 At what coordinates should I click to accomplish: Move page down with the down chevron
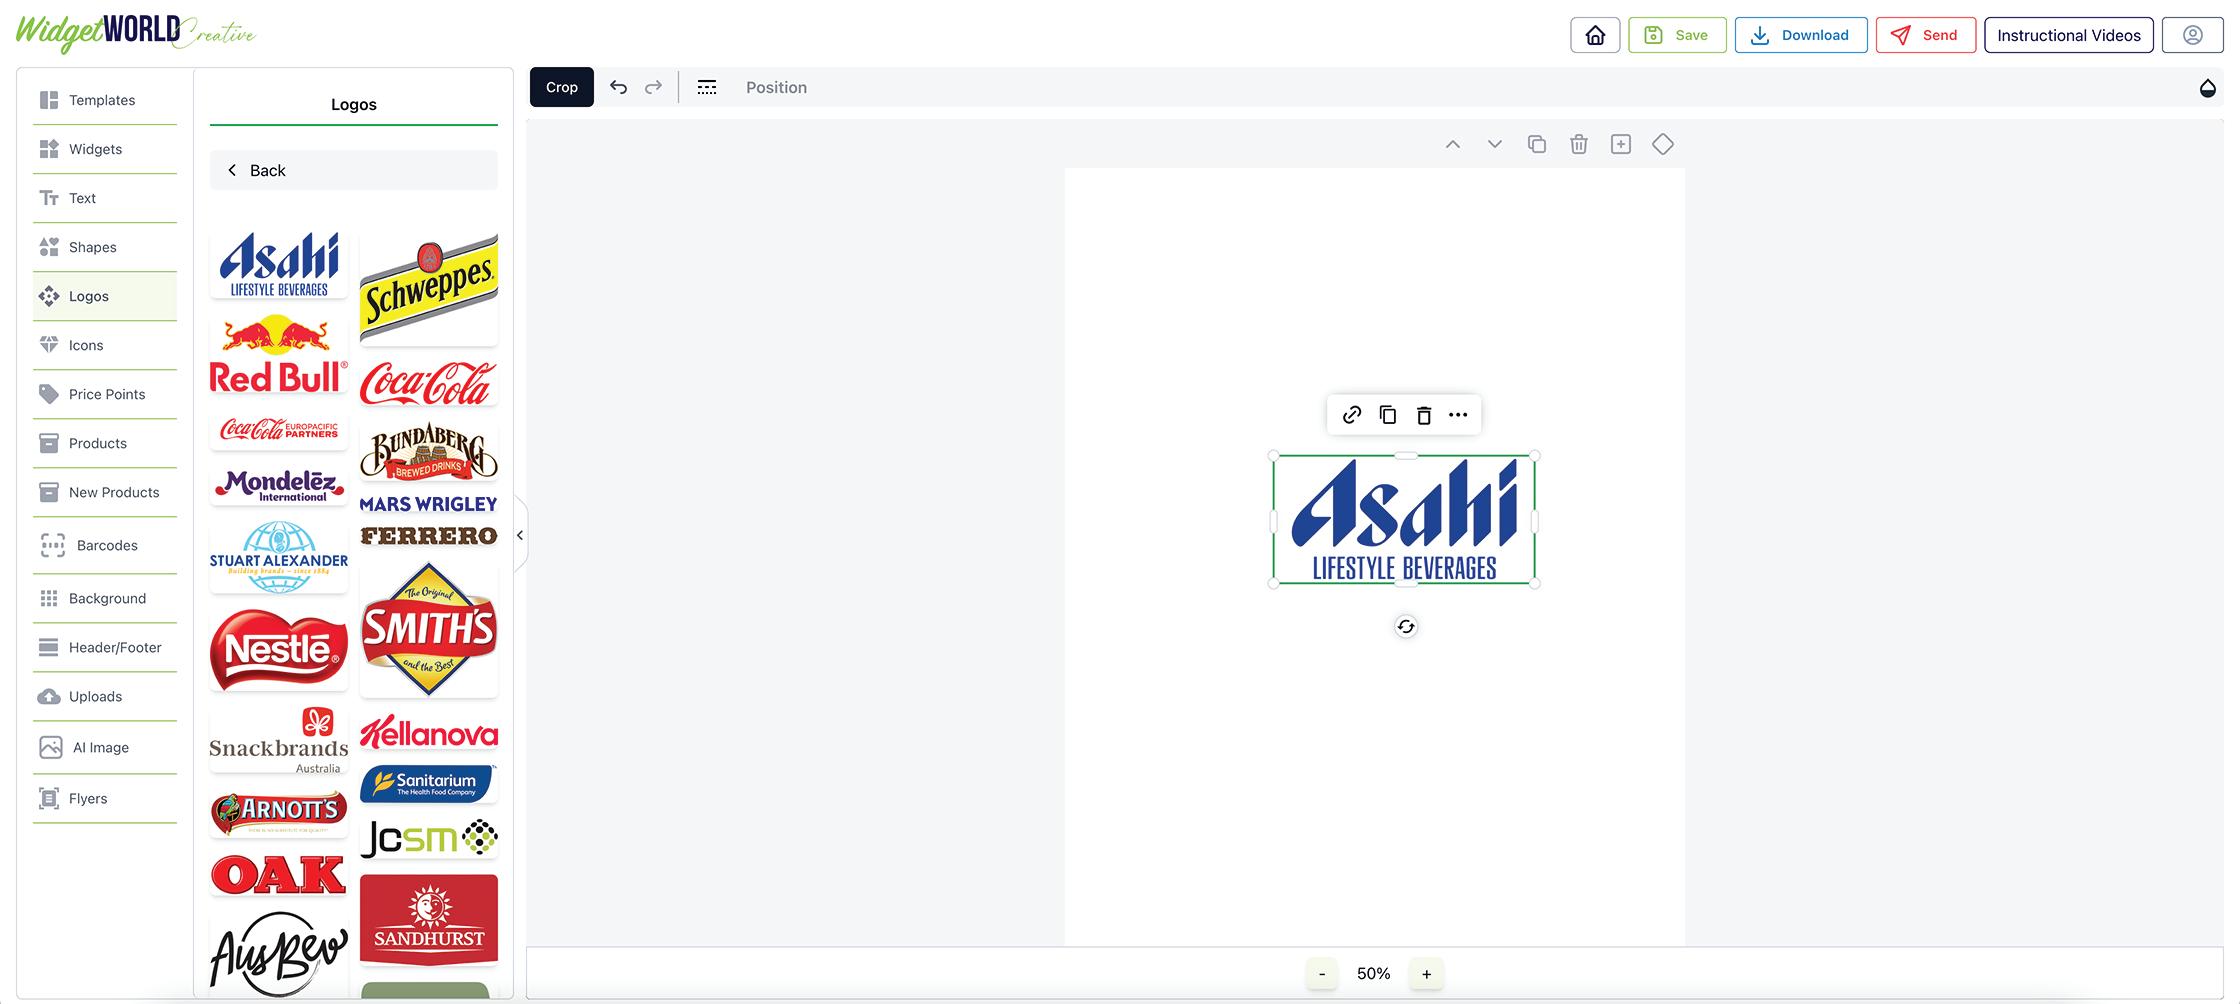(x=1495, y=144)
